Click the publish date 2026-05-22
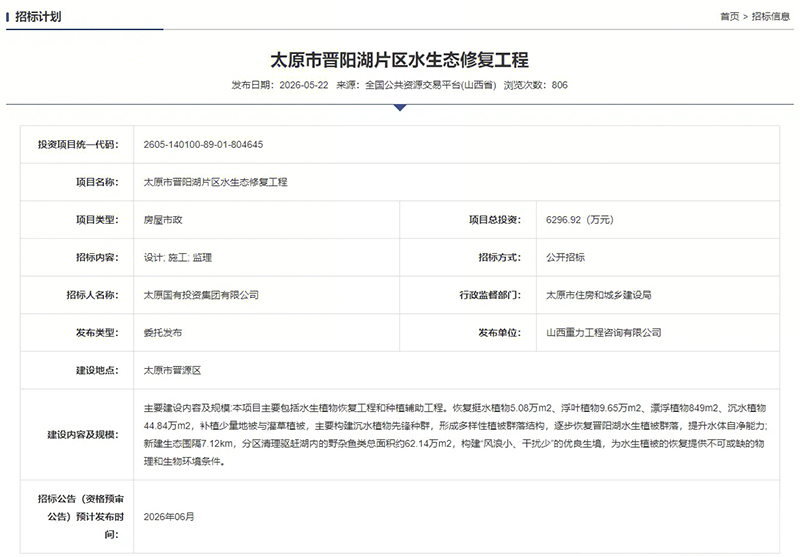The height and width of the screenshot is (557, 800). coord(304,85)
